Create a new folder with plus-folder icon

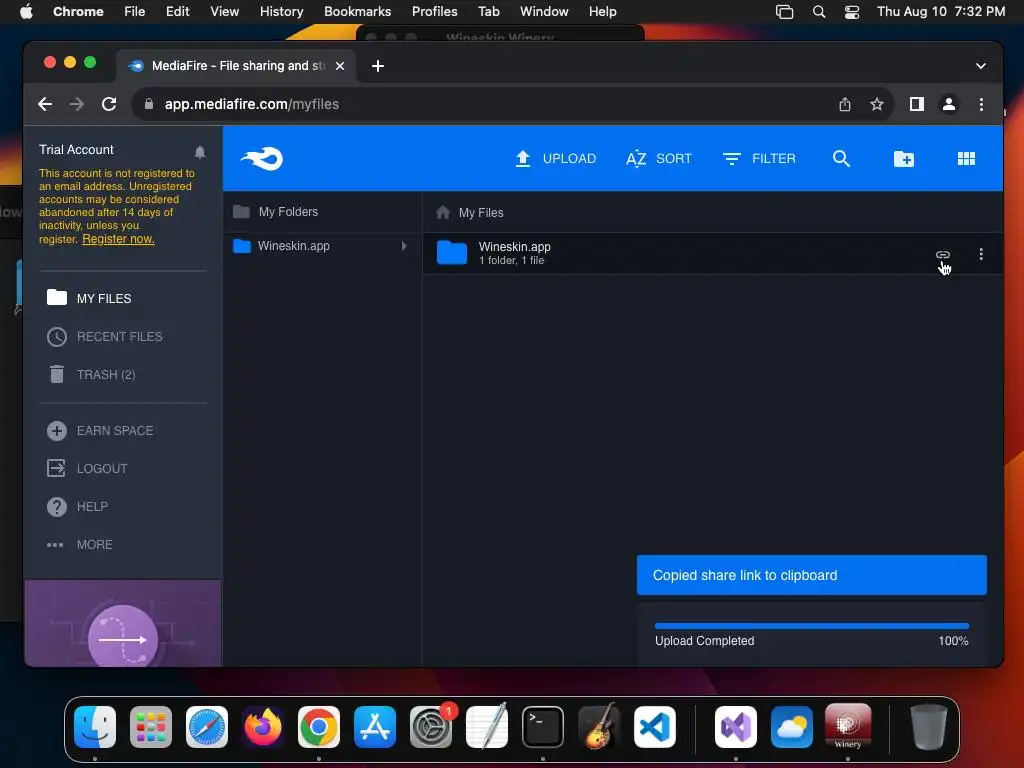[903, 159]
